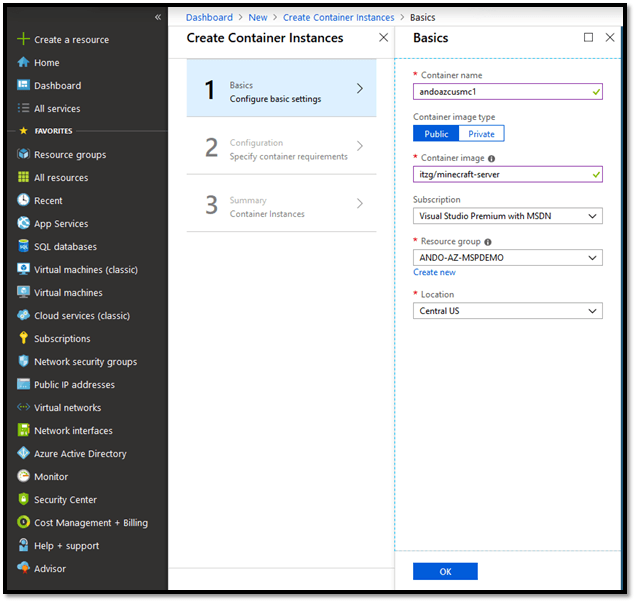Click Create a resource label
This screenshot has height=603, width=636.
pyautogui.click(x=71, y=40)
